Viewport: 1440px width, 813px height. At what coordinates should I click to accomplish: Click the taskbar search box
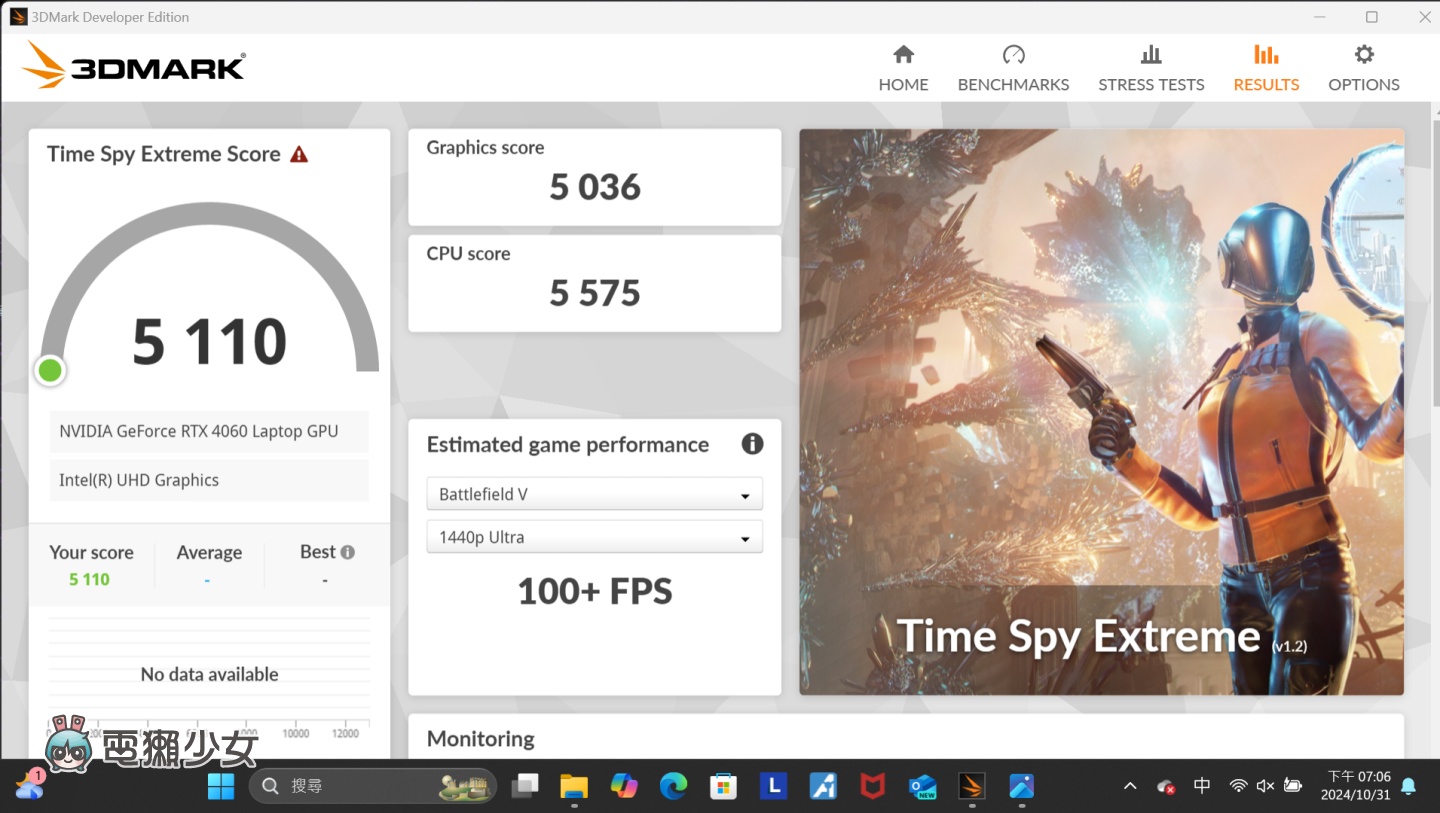tap(372, 786)
